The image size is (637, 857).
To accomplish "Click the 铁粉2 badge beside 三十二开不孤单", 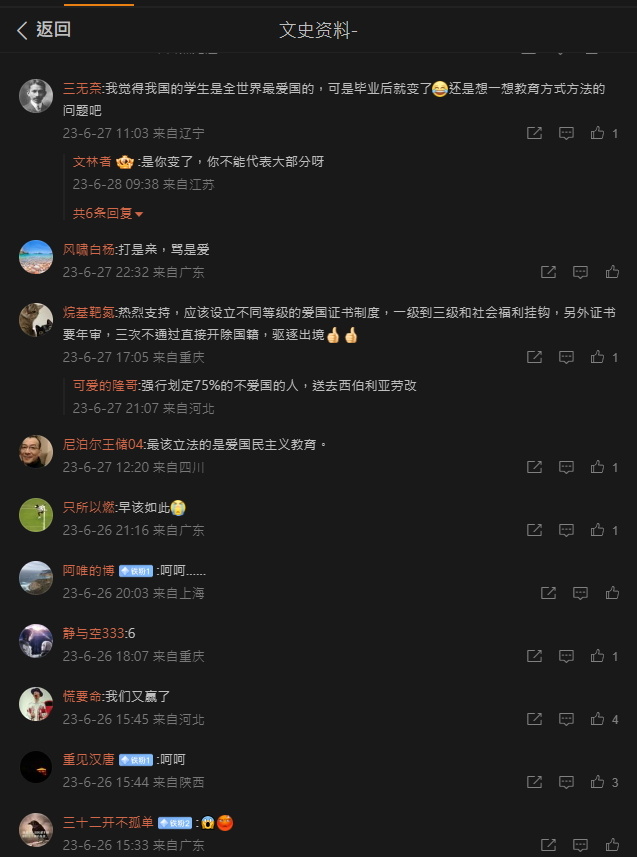I will tap(175, 823).
